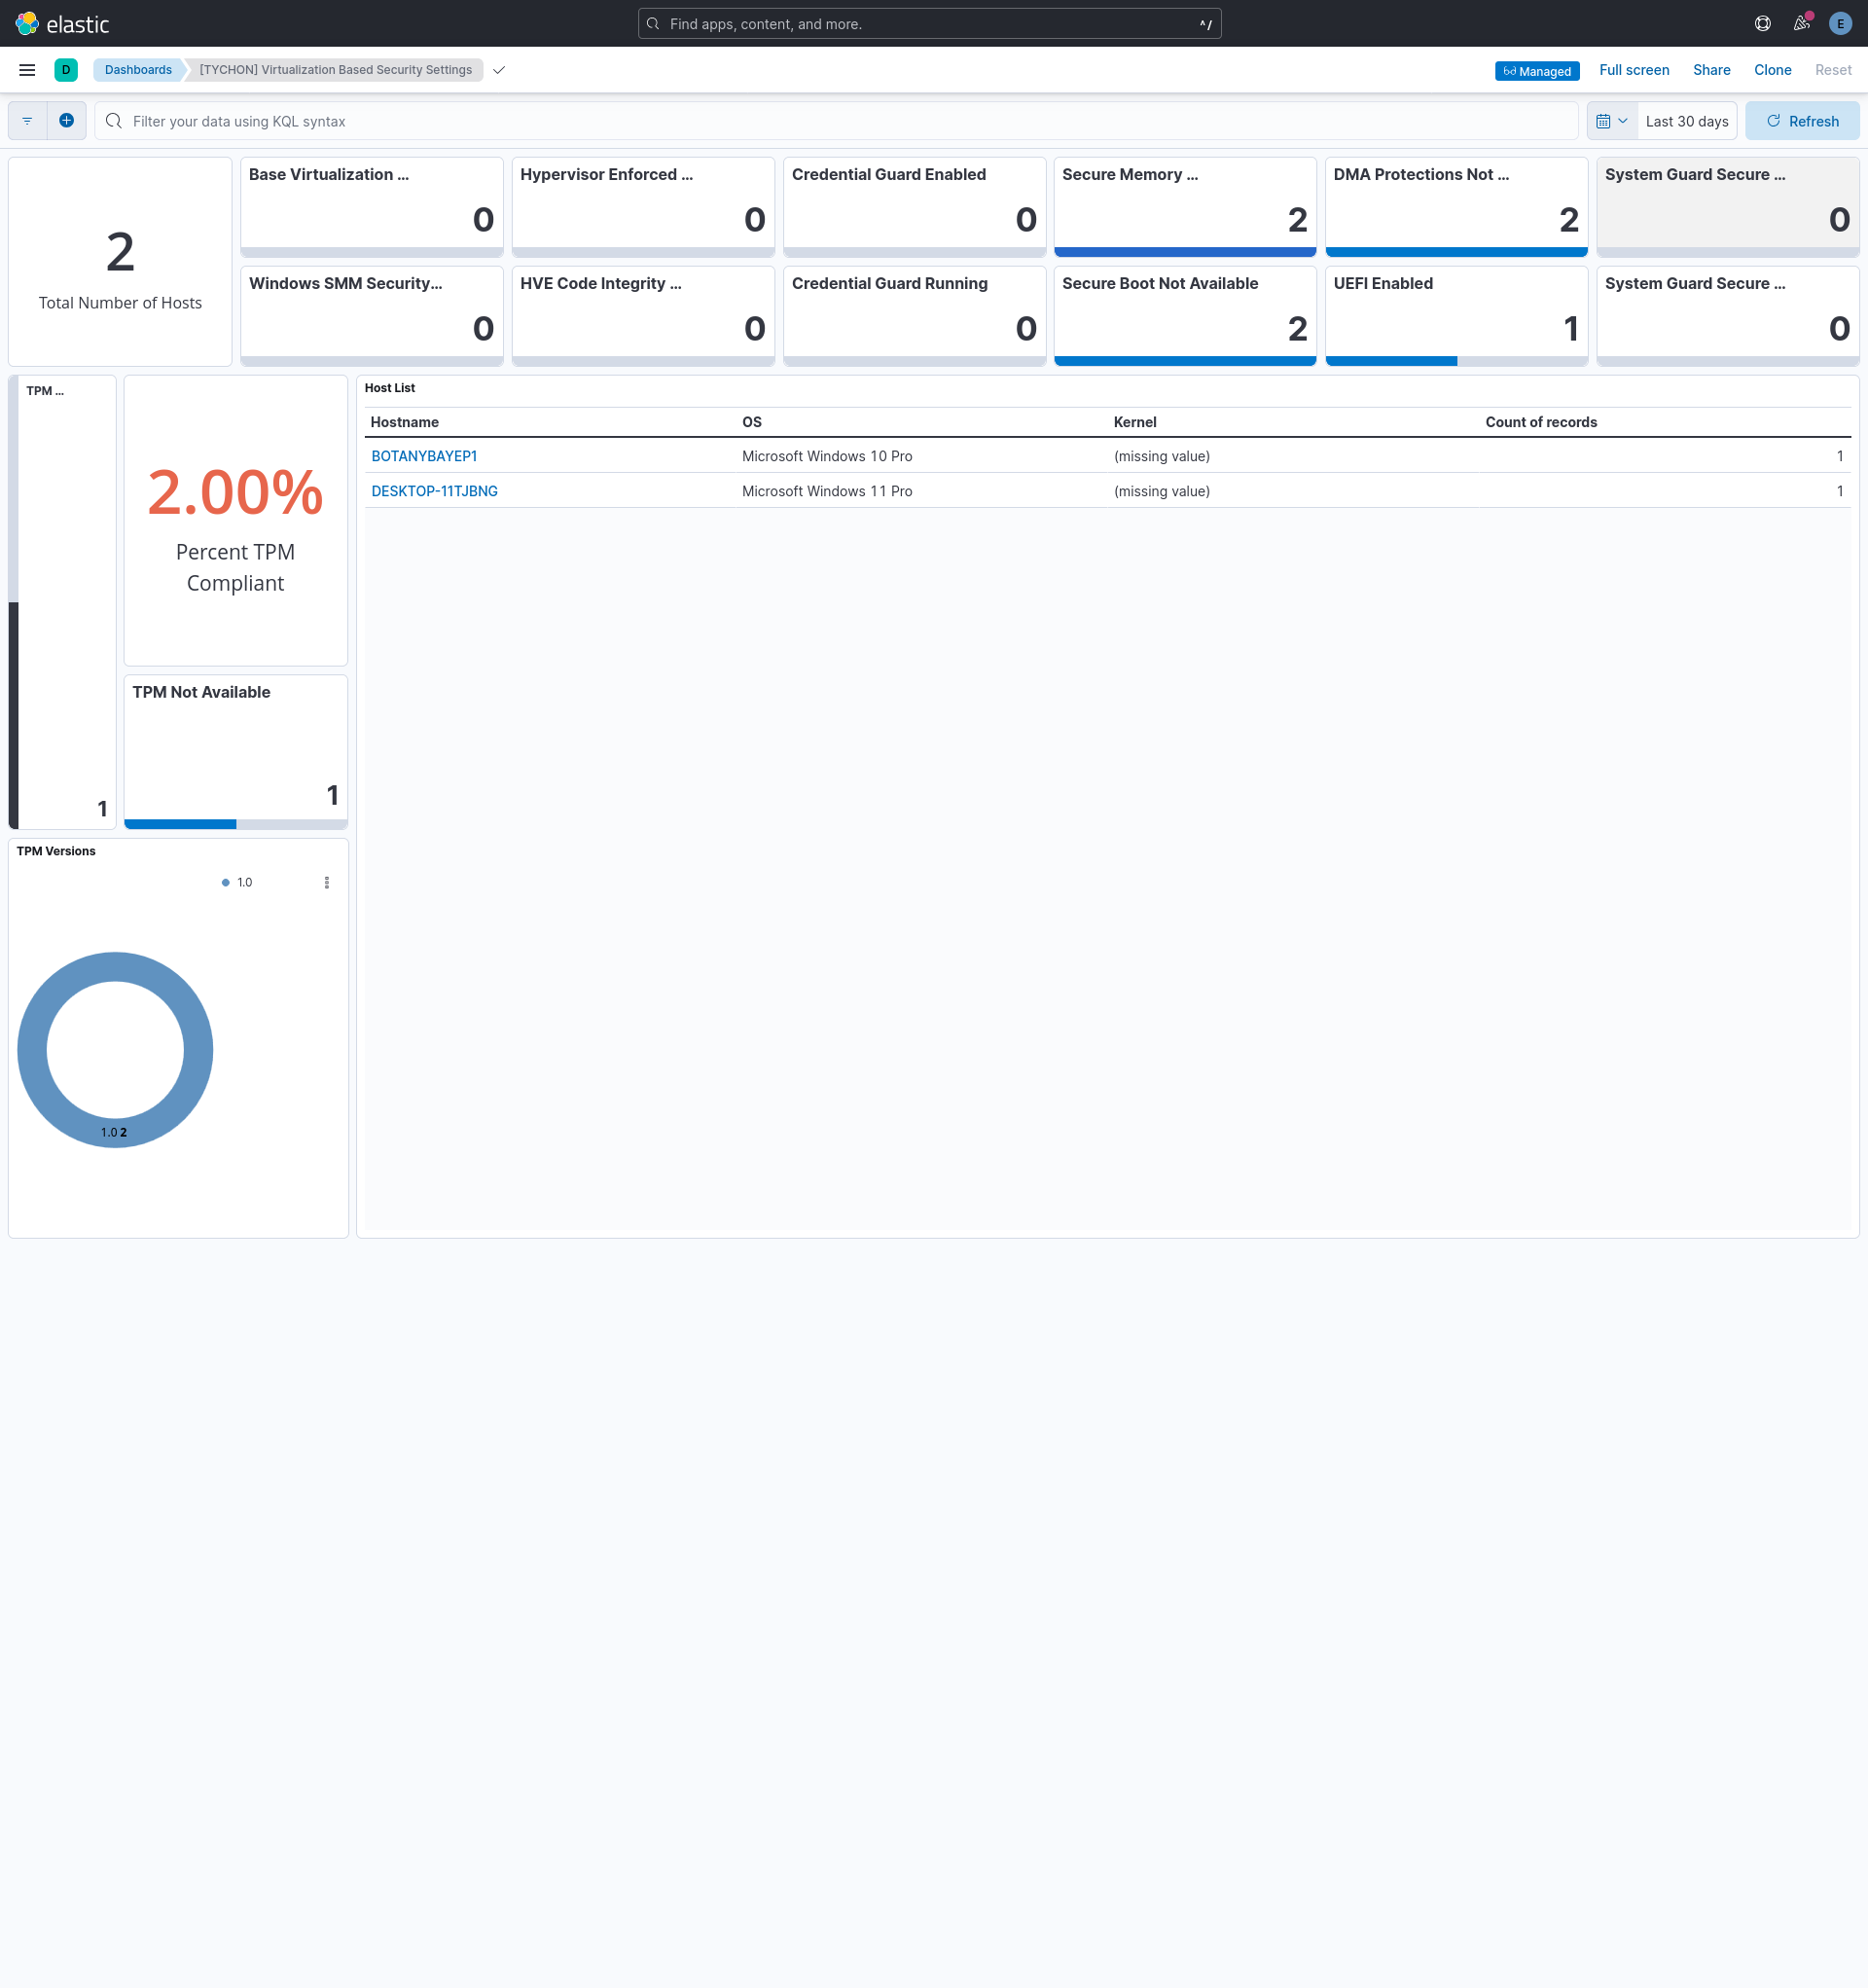Screen dimensions: 1868x1988
Task: Enter Full screen mode
Action: (1634, 70)
